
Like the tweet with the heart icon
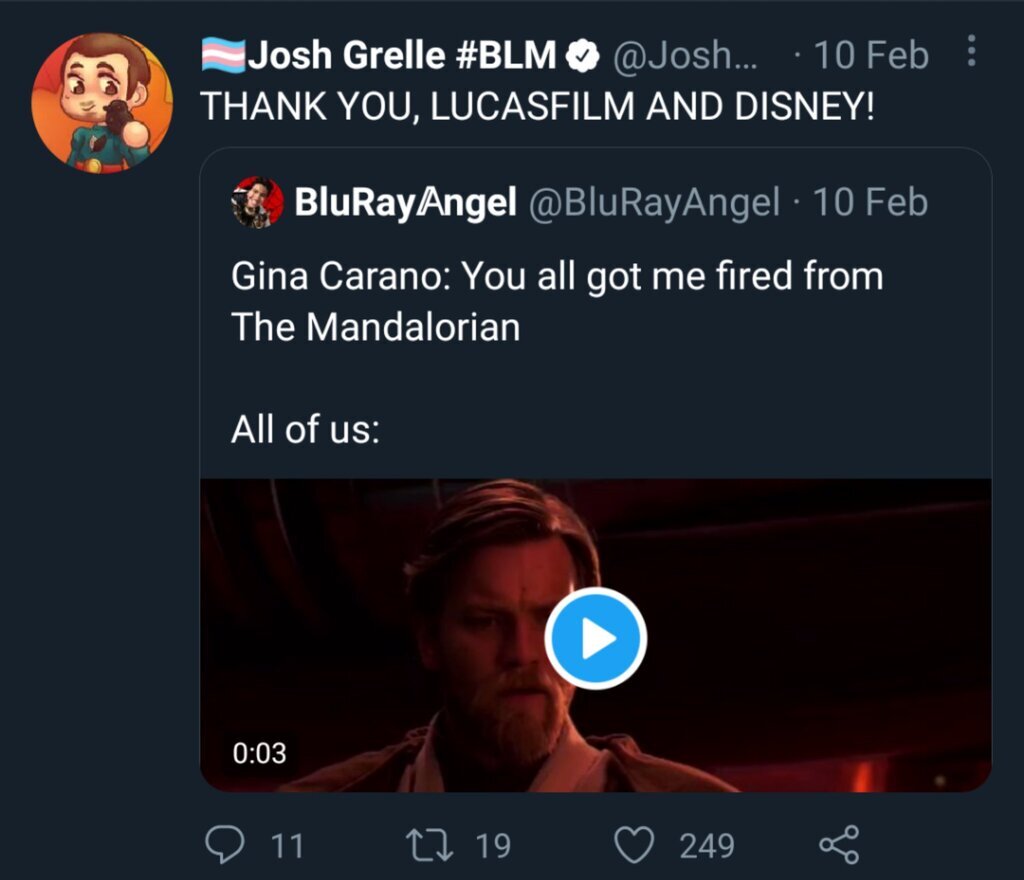point(632,846)
